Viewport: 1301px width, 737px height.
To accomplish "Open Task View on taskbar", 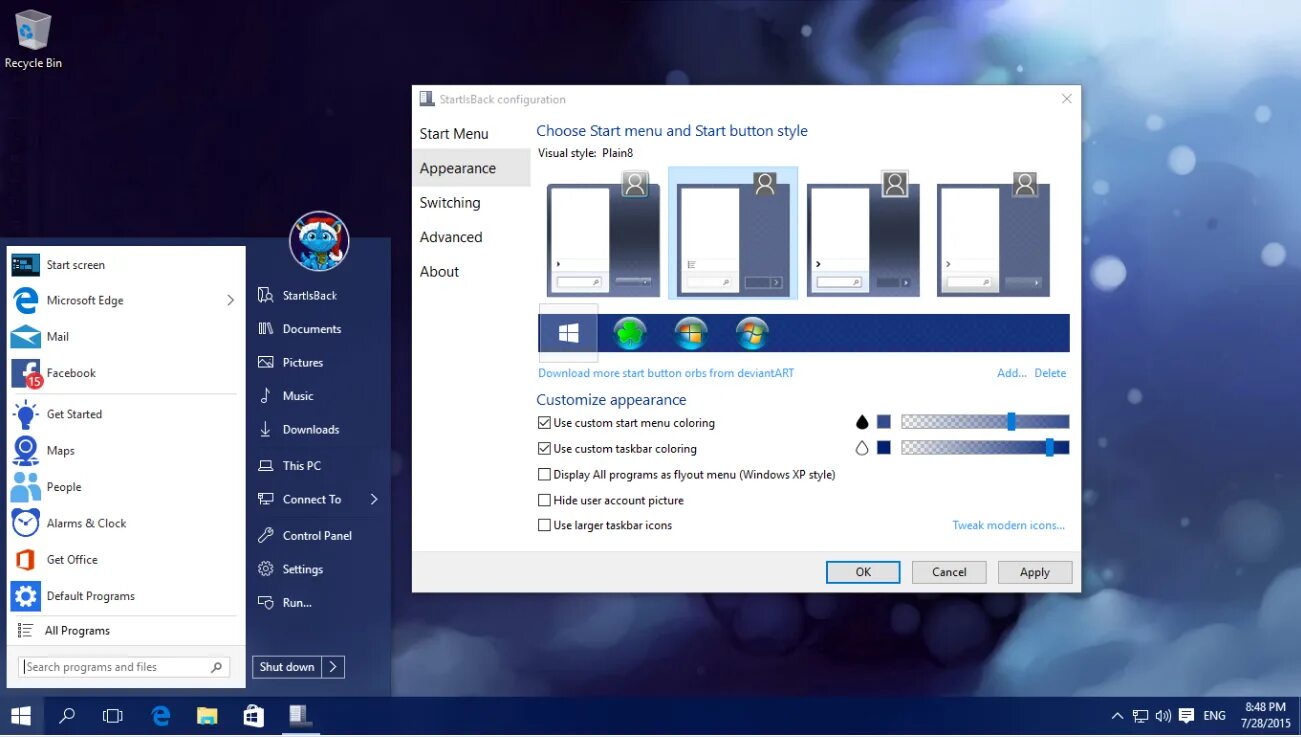I will point(113,716).
